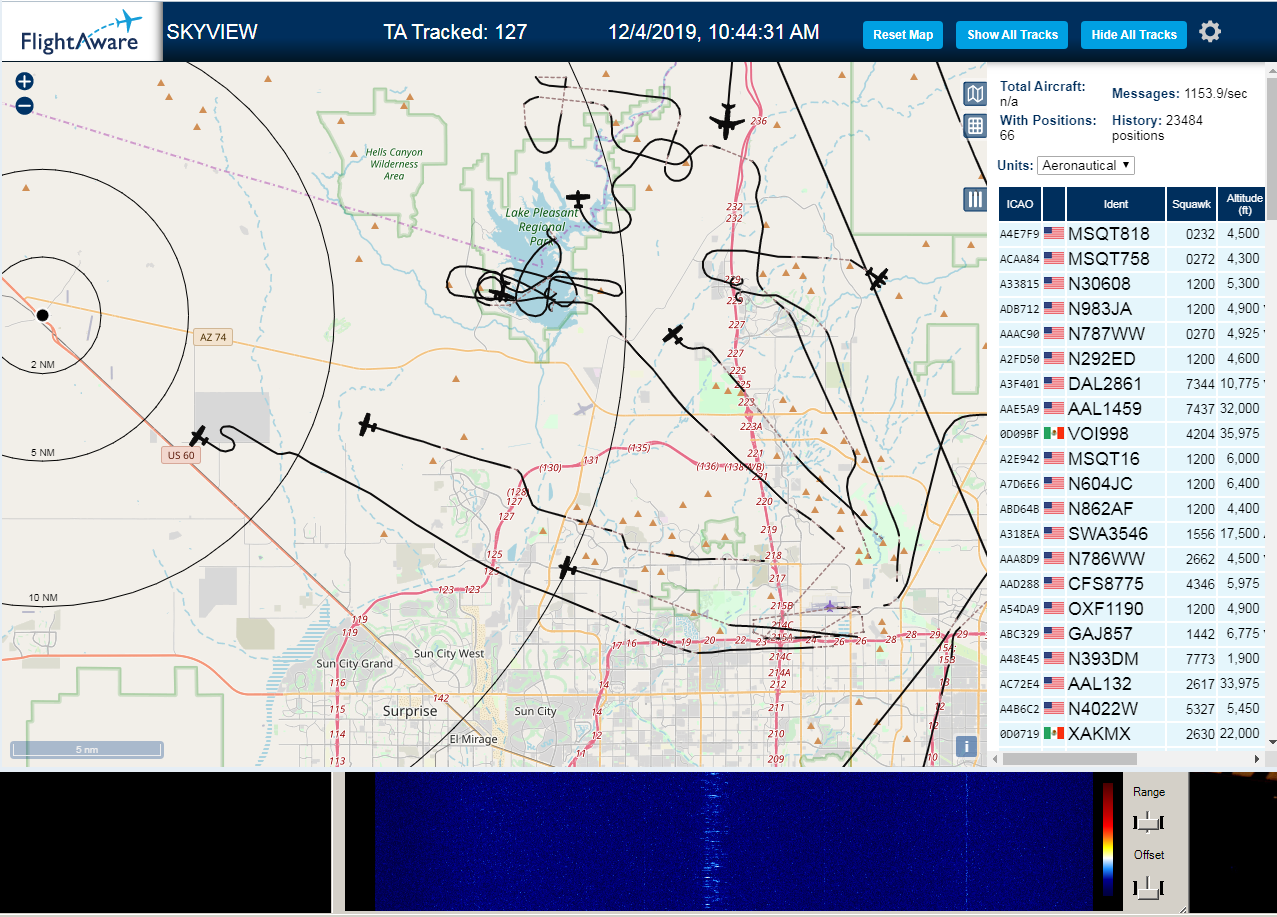Screen dimensions: 1277x917
Task: Select OXF1190 aircraft row
Action: click(1133, 608)
